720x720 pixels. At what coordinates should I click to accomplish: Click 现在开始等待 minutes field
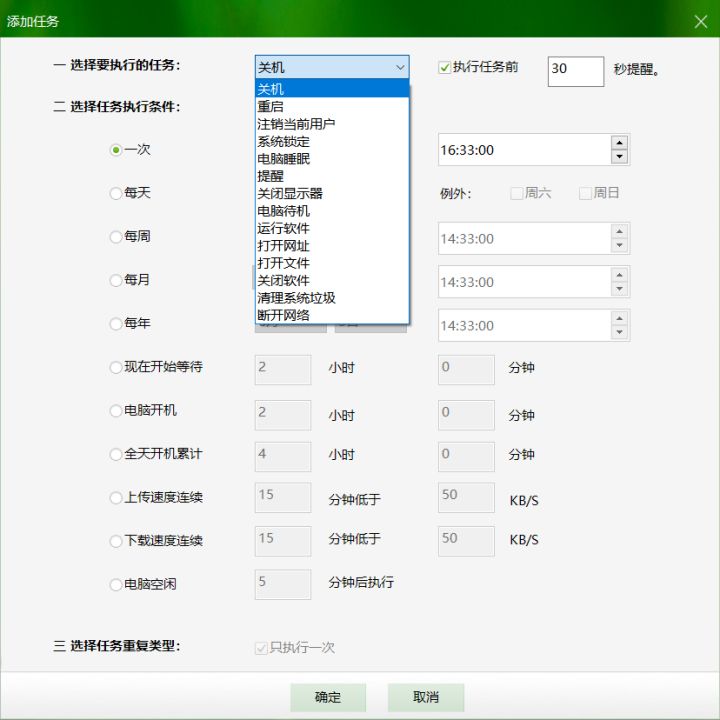coord(467,370)
